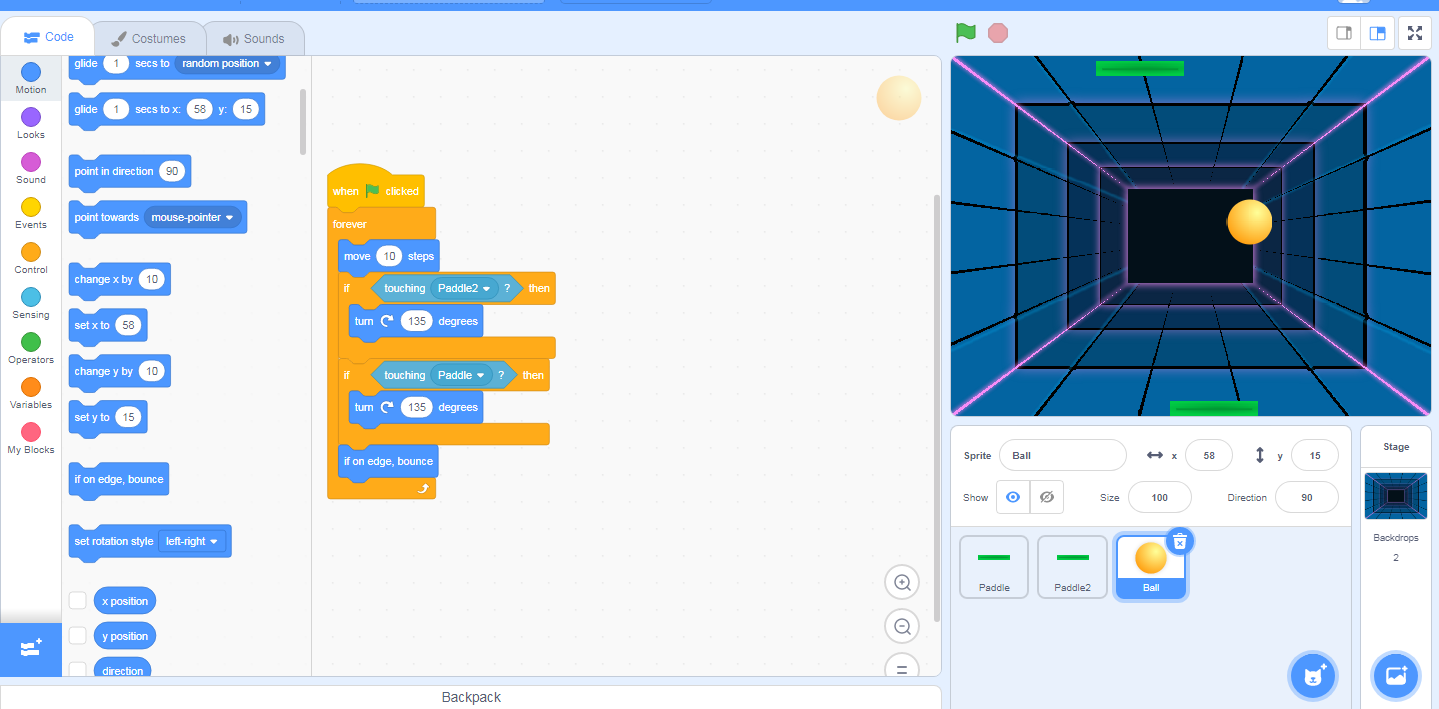Select the Paddle sprite thumbnail
The width and height of the screenshot is (1439, 709).
(994, 567)
